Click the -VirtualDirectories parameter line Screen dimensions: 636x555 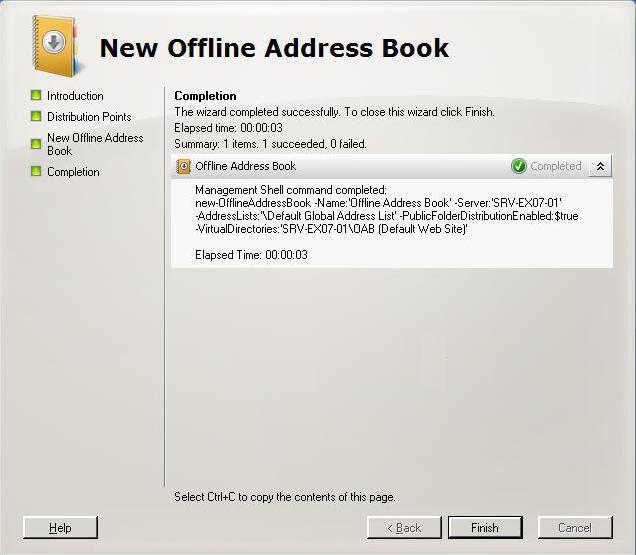point(331,229)
